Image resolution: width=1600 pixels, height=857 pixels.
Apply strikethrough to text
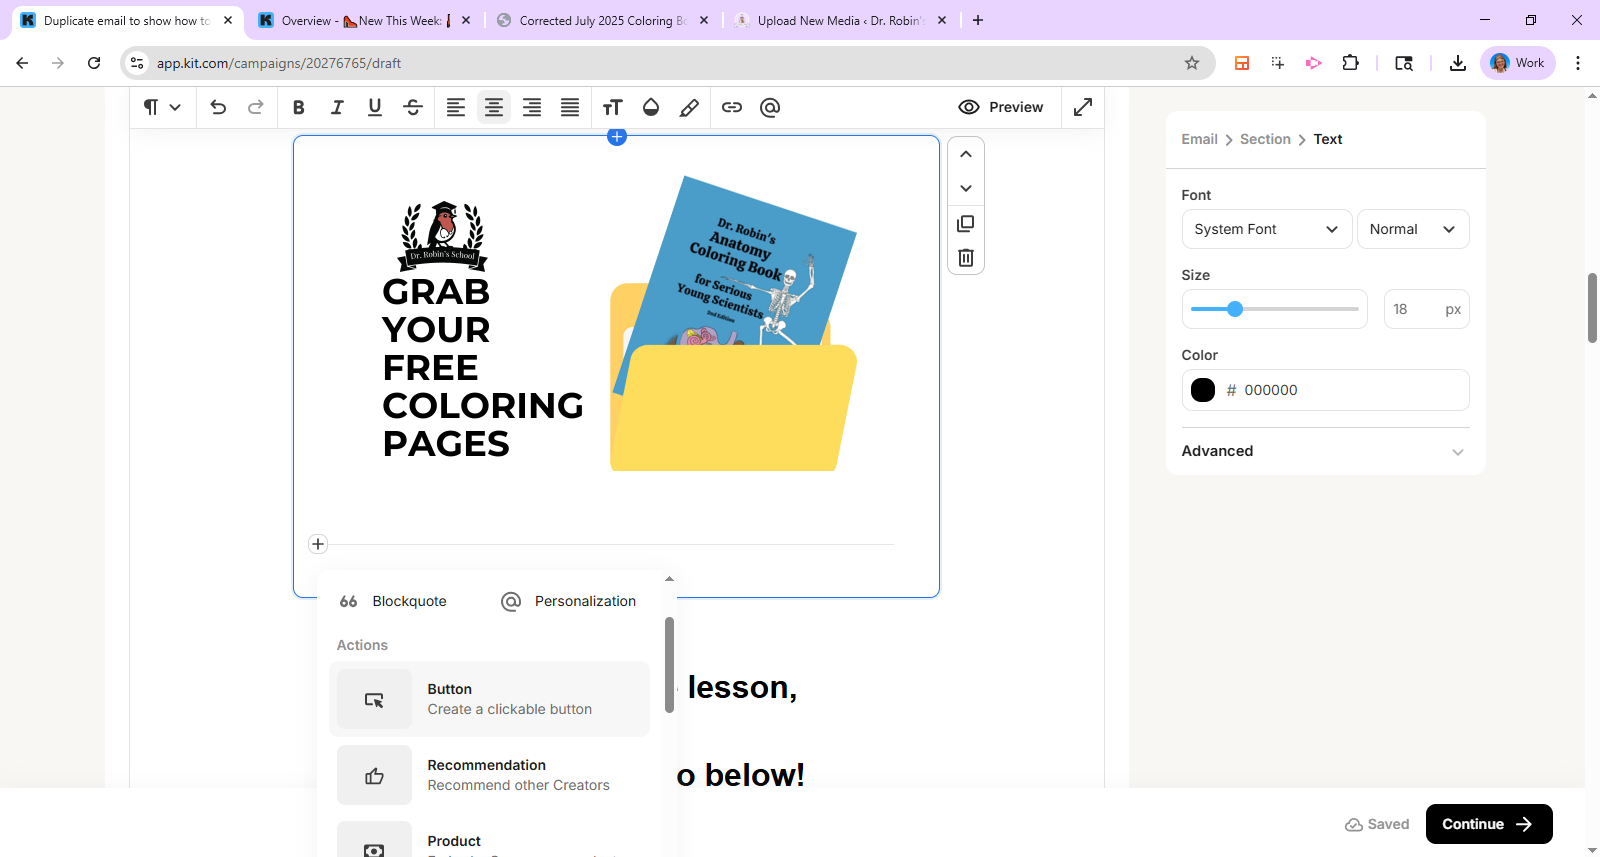coord(413,108)
